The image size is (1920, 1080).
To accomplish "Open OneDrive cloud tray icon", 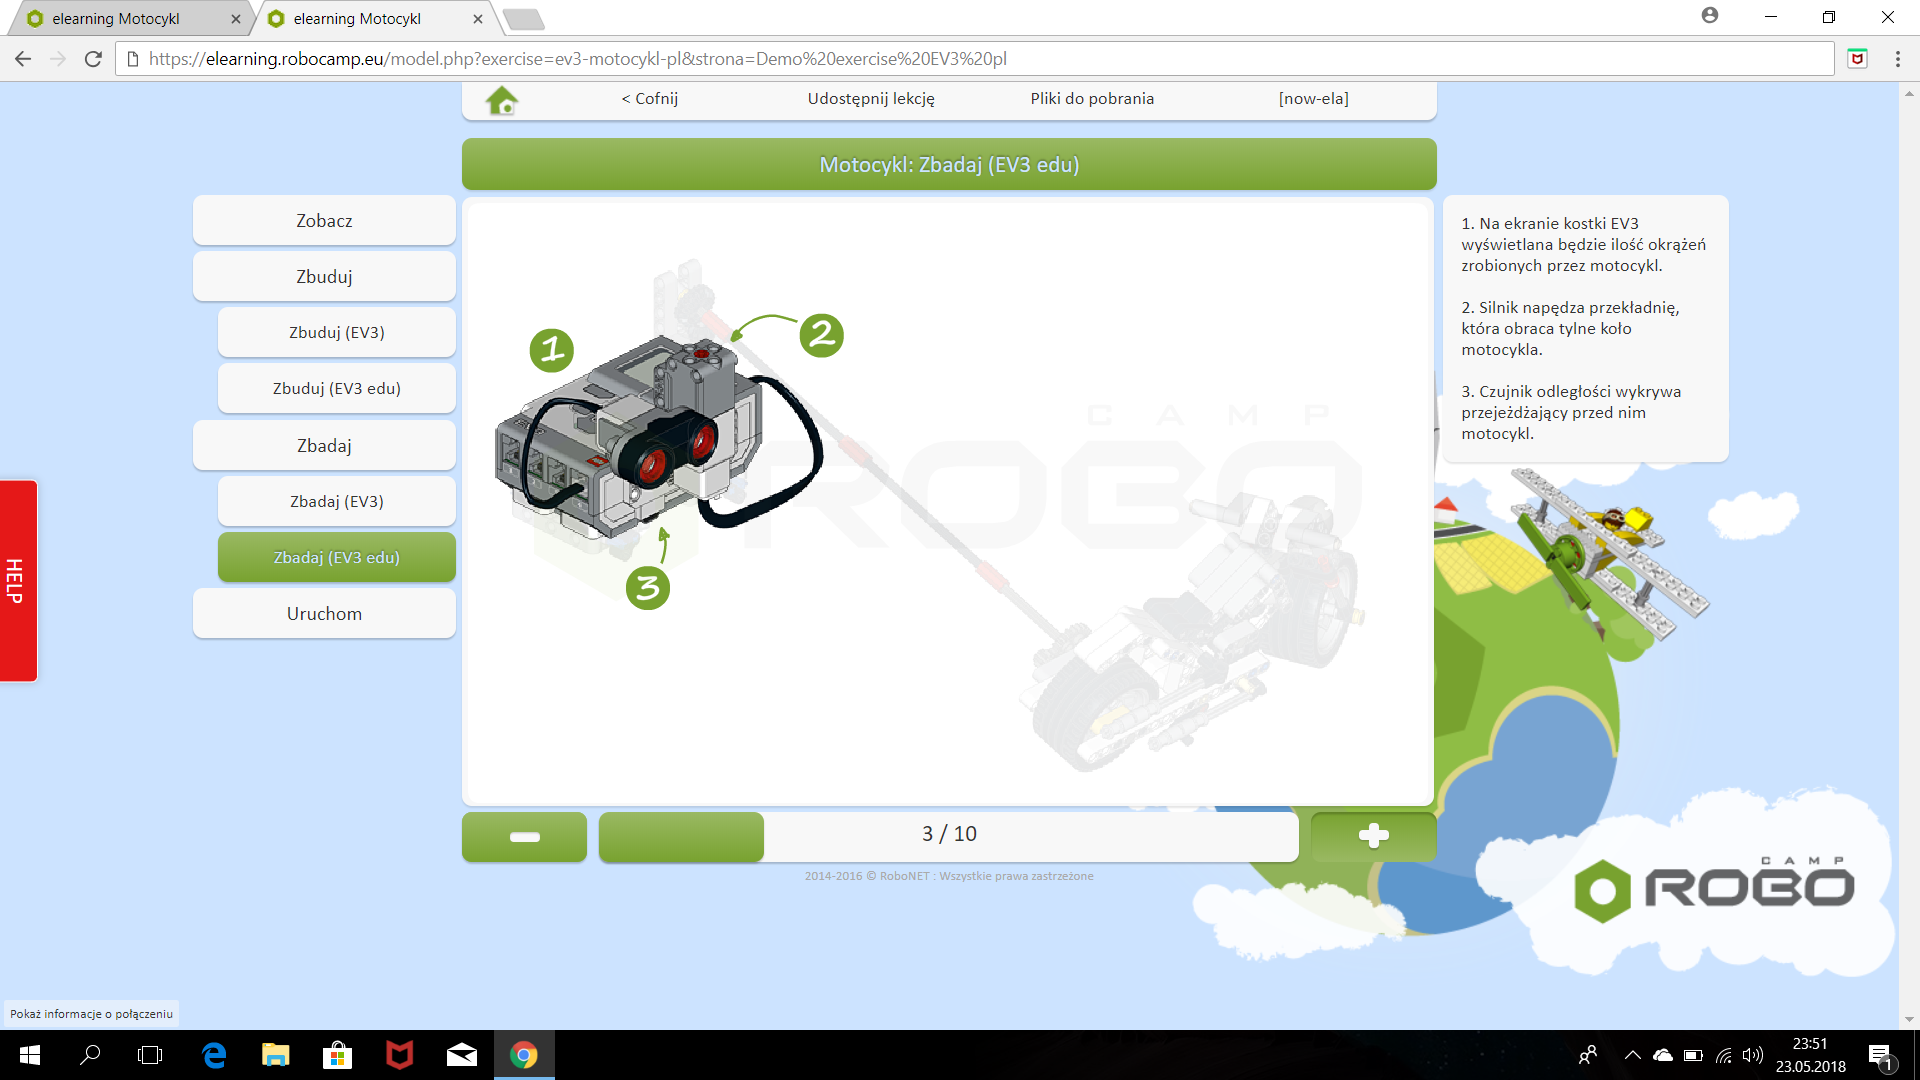I will pos(1663,1055).
